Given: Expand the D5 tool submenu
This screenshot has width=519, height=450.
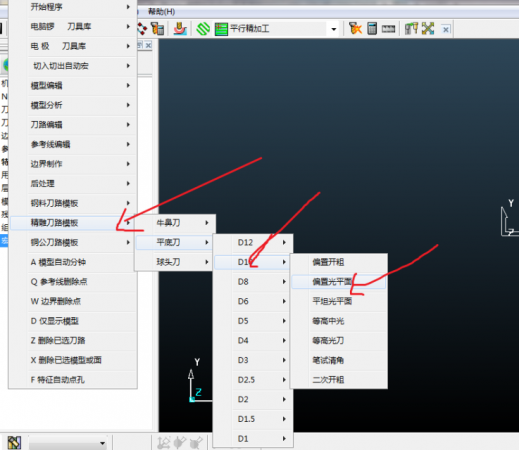Looking at the screenshot, I should (x=253, y=321).
